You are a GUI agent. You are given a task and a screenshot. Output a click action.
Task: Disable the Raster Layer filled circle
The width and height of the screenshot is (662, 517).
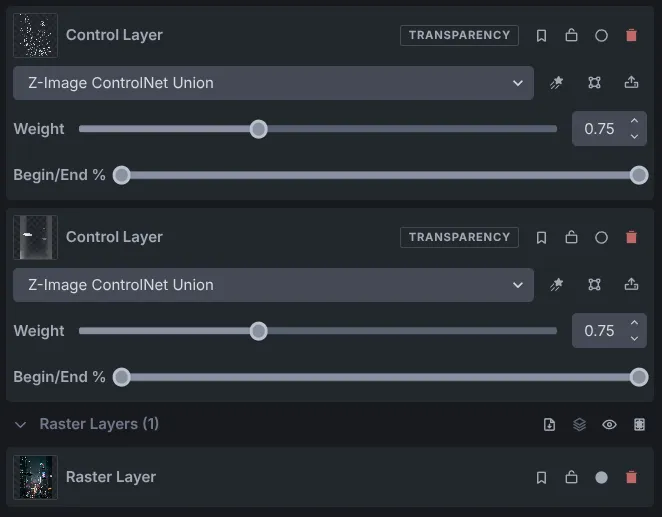click(601, 477)
